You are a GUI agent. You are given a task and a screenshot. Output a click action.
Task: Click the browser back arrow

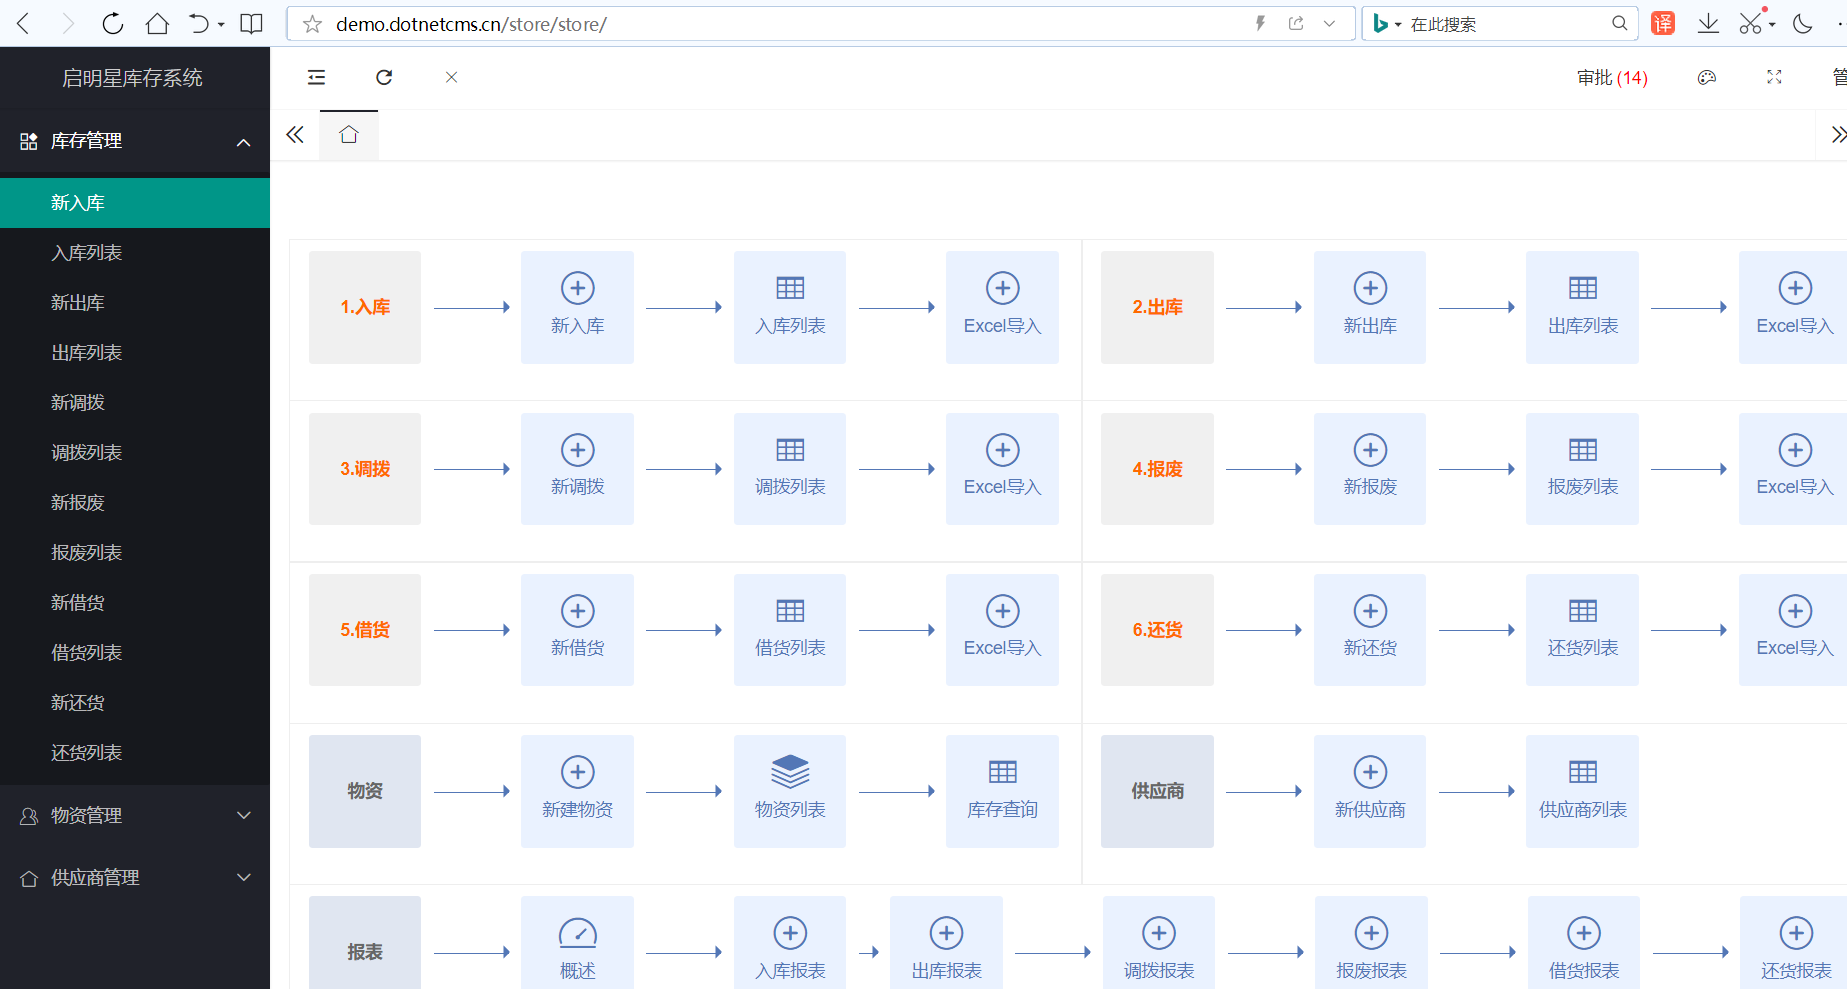(x=24, y=24)
